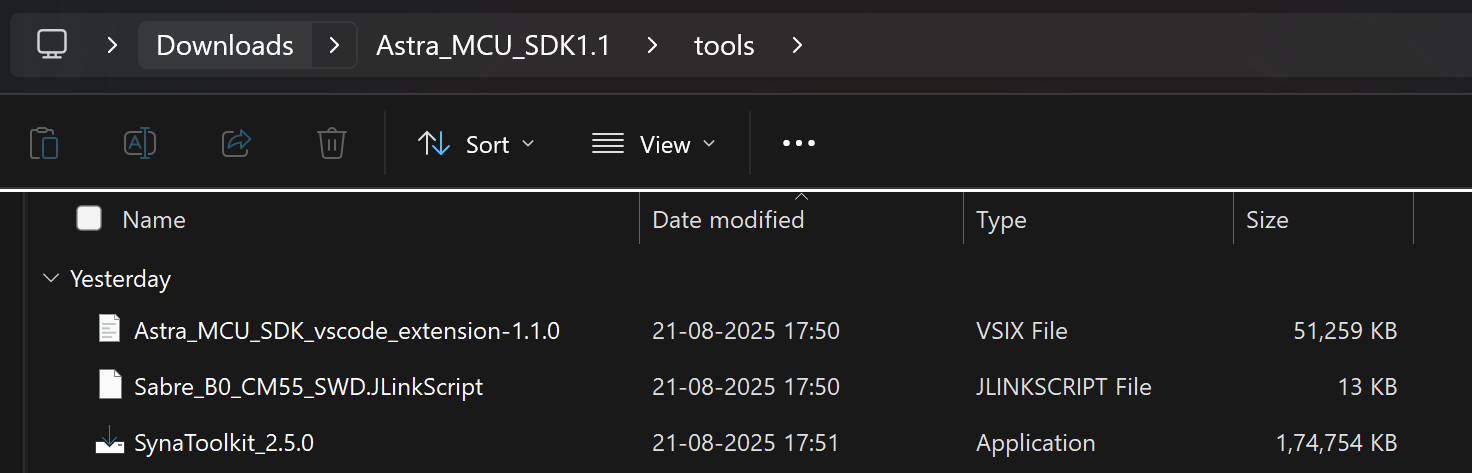Click the Rename toolbar icon
The width and height of the screenshot is (1472, 473).
tap(140, 144)
